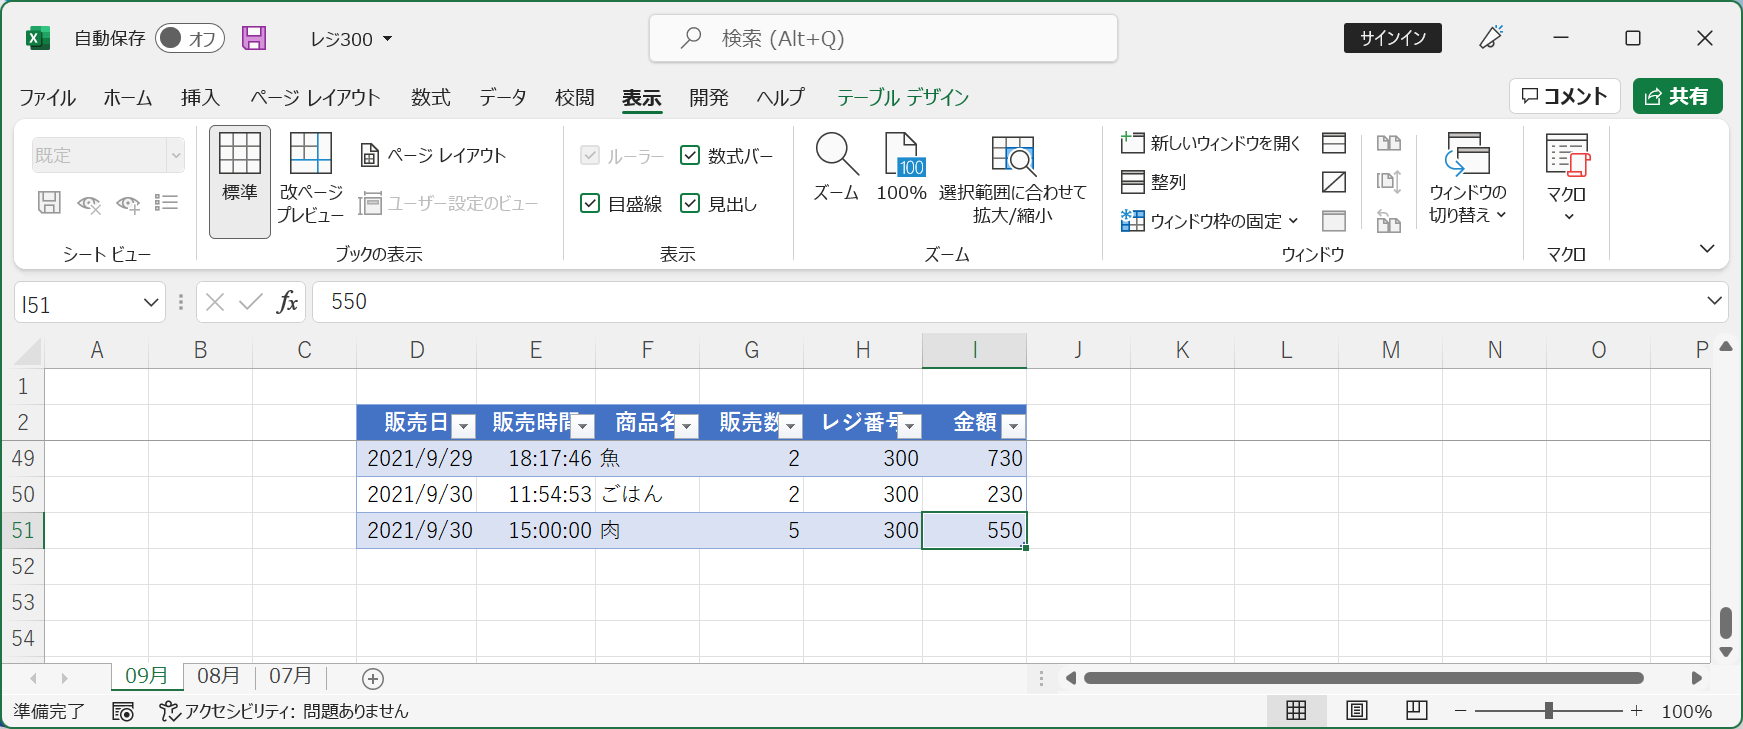Open ウィンドウの切り替え switch windows dropdown

tap(1467, 179)
